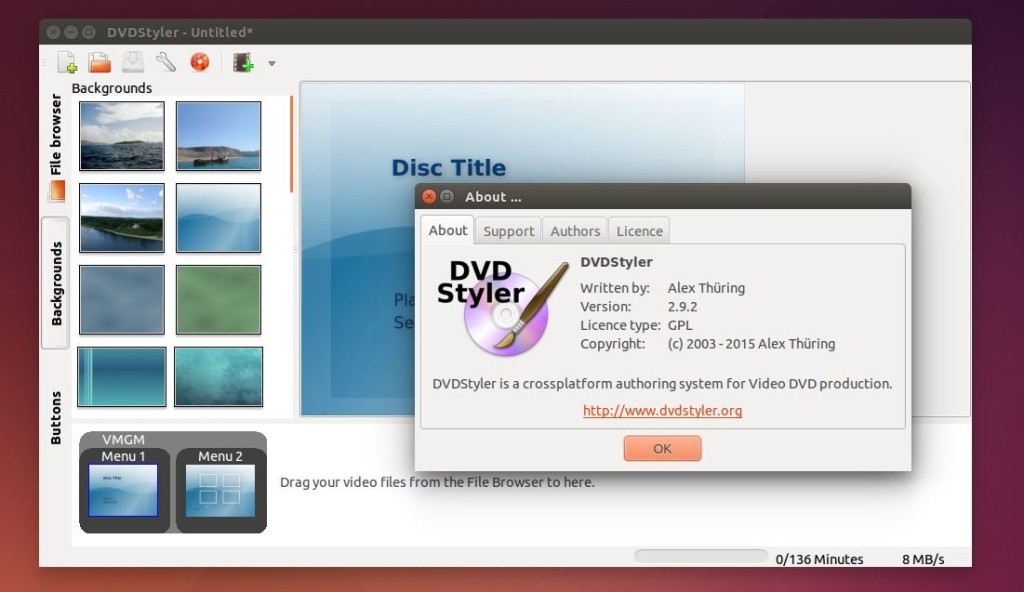The image size is (1024, 592).
Task: Select the Backgrounds side tab
Action: (56, 283)
